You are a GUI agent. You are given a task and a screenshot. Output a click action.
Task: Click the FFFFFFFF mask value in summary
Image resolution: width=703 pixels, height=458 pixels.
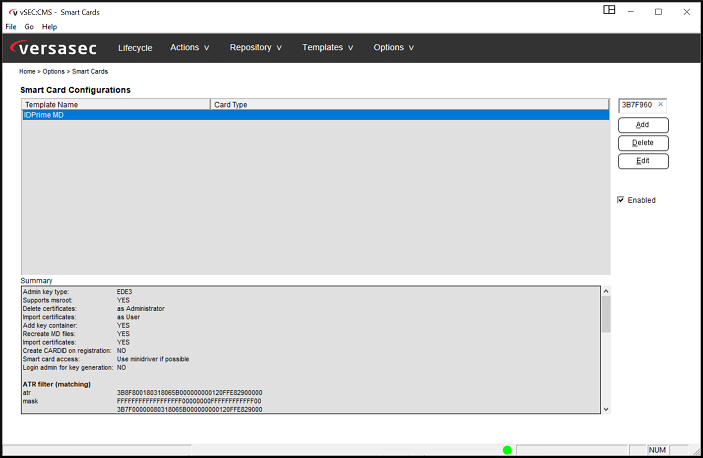point(189,402)
